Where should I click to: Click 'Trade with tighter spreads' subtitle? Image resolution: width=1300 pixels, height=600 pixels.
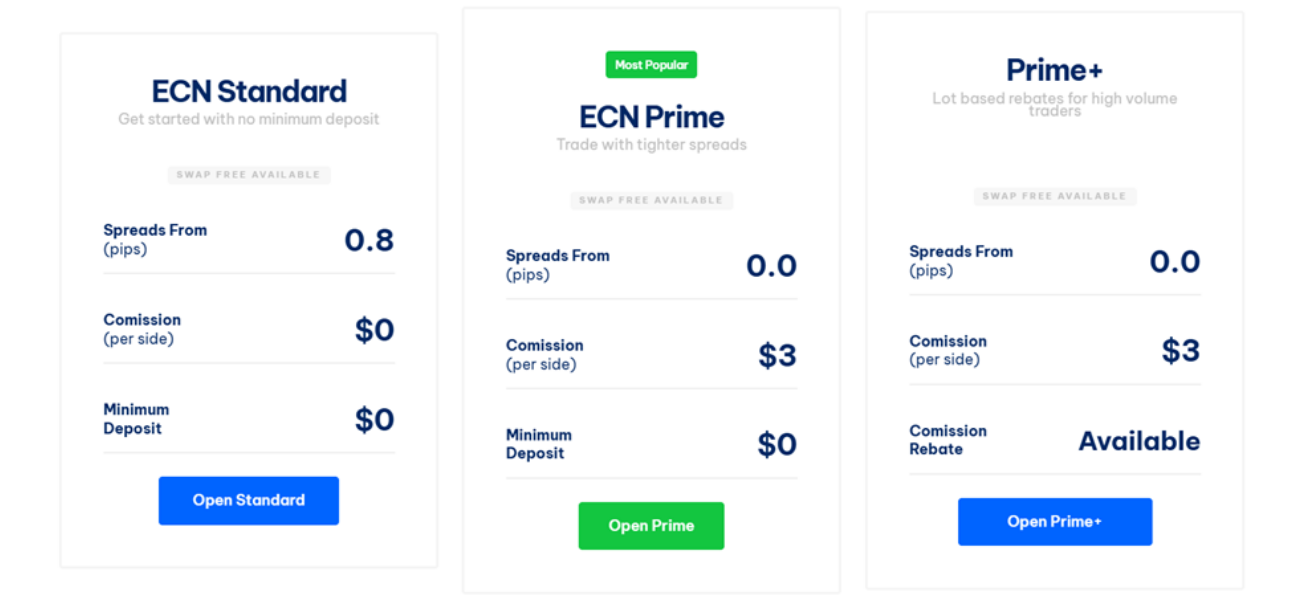point(651,145)
